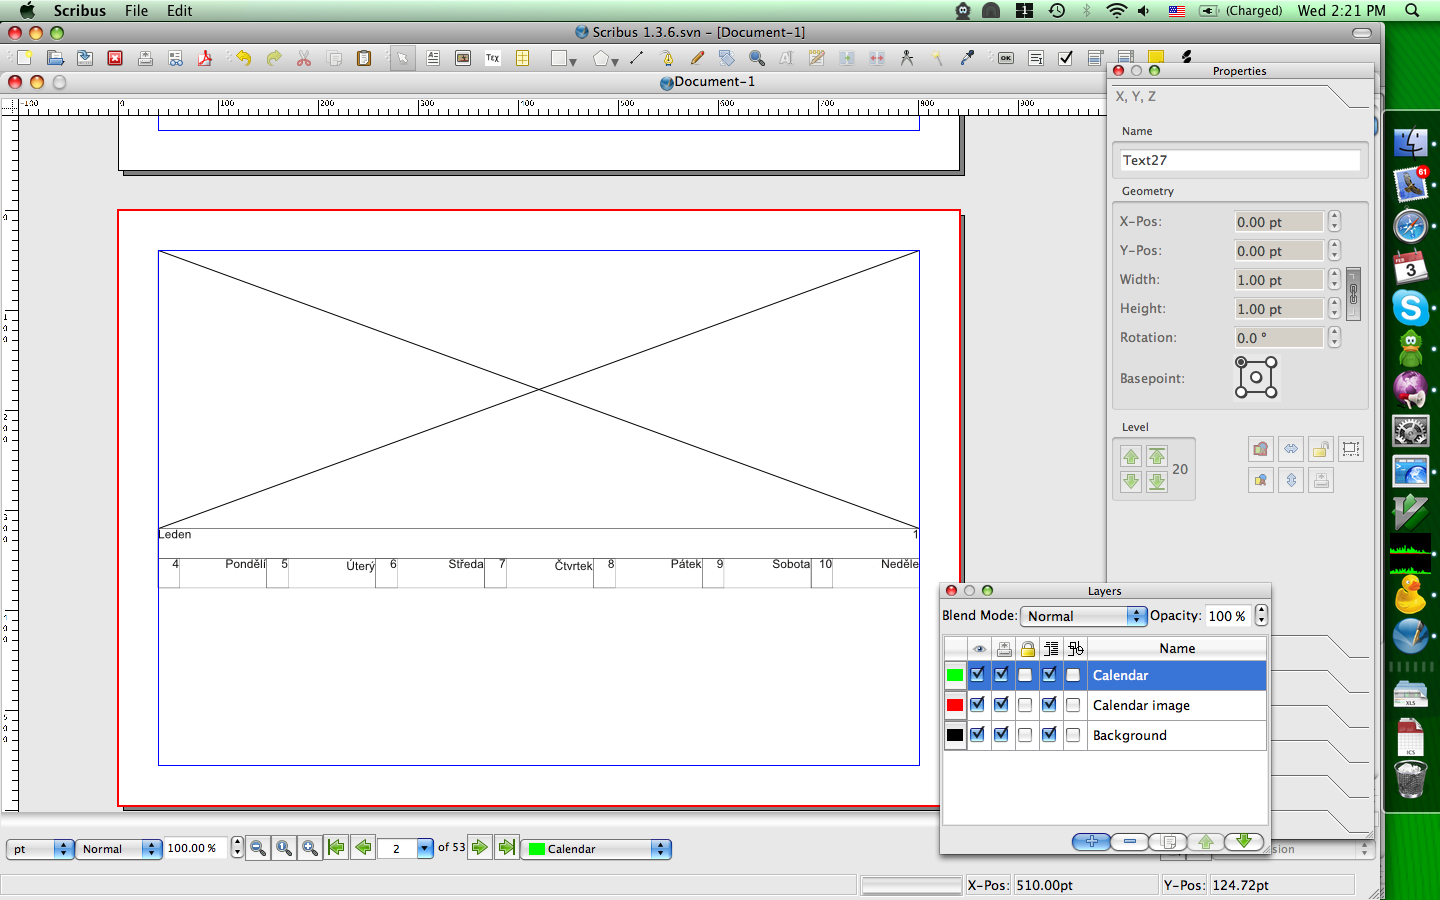Activate the Bezier curve pen tool
Screen dimensions: 1440x900
point(667,58)
